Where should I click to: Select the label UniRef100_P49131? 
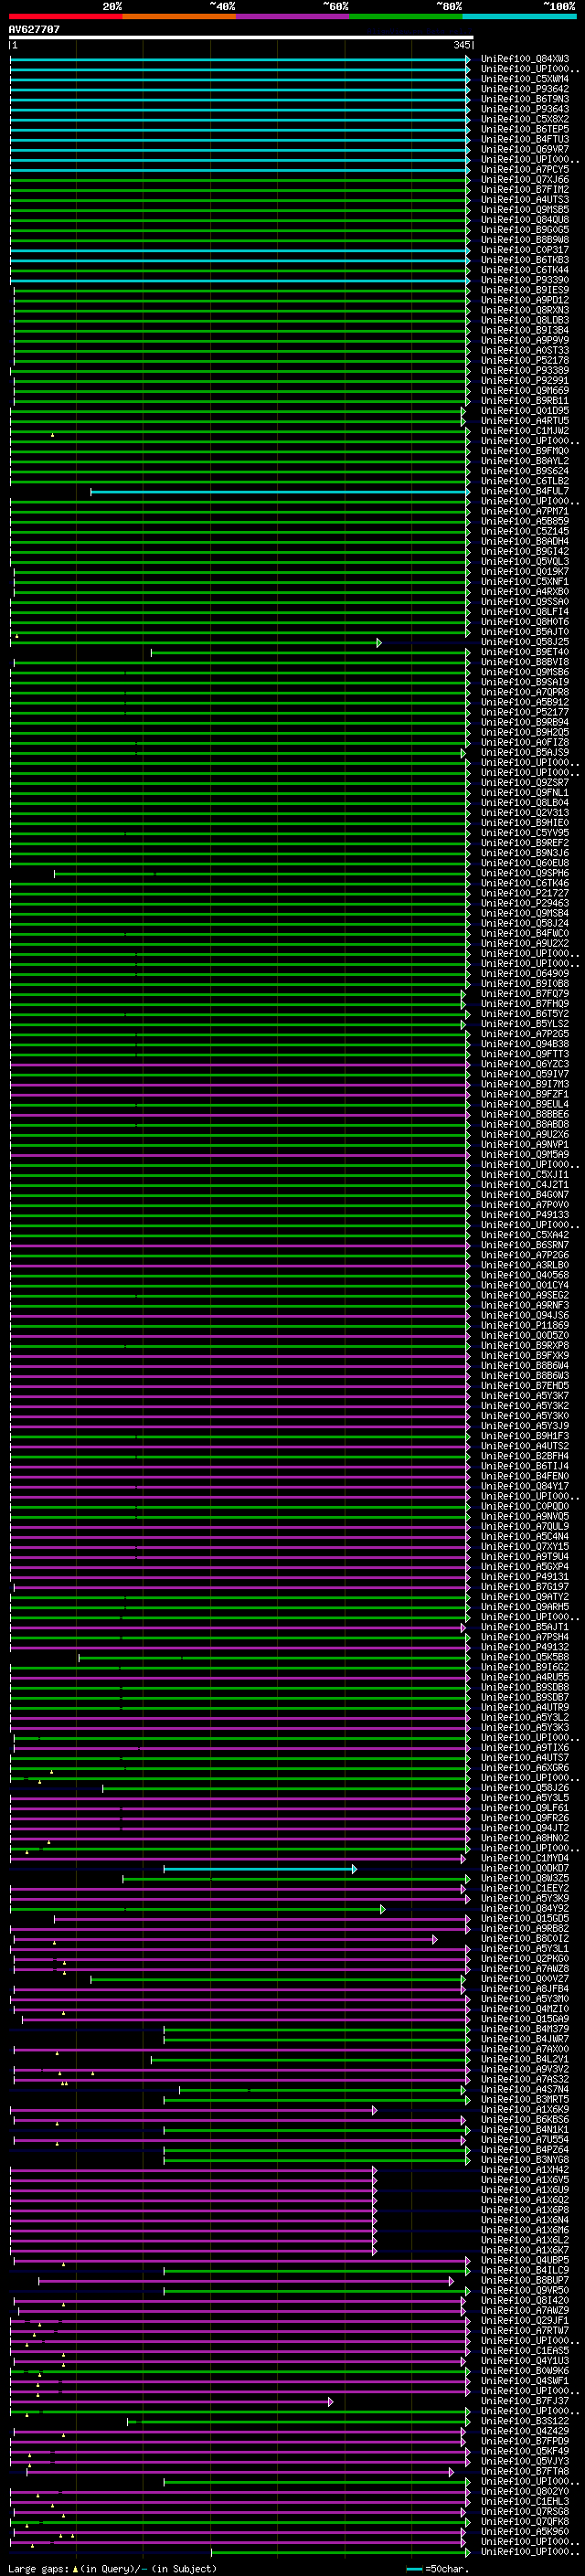(525, 1577)
